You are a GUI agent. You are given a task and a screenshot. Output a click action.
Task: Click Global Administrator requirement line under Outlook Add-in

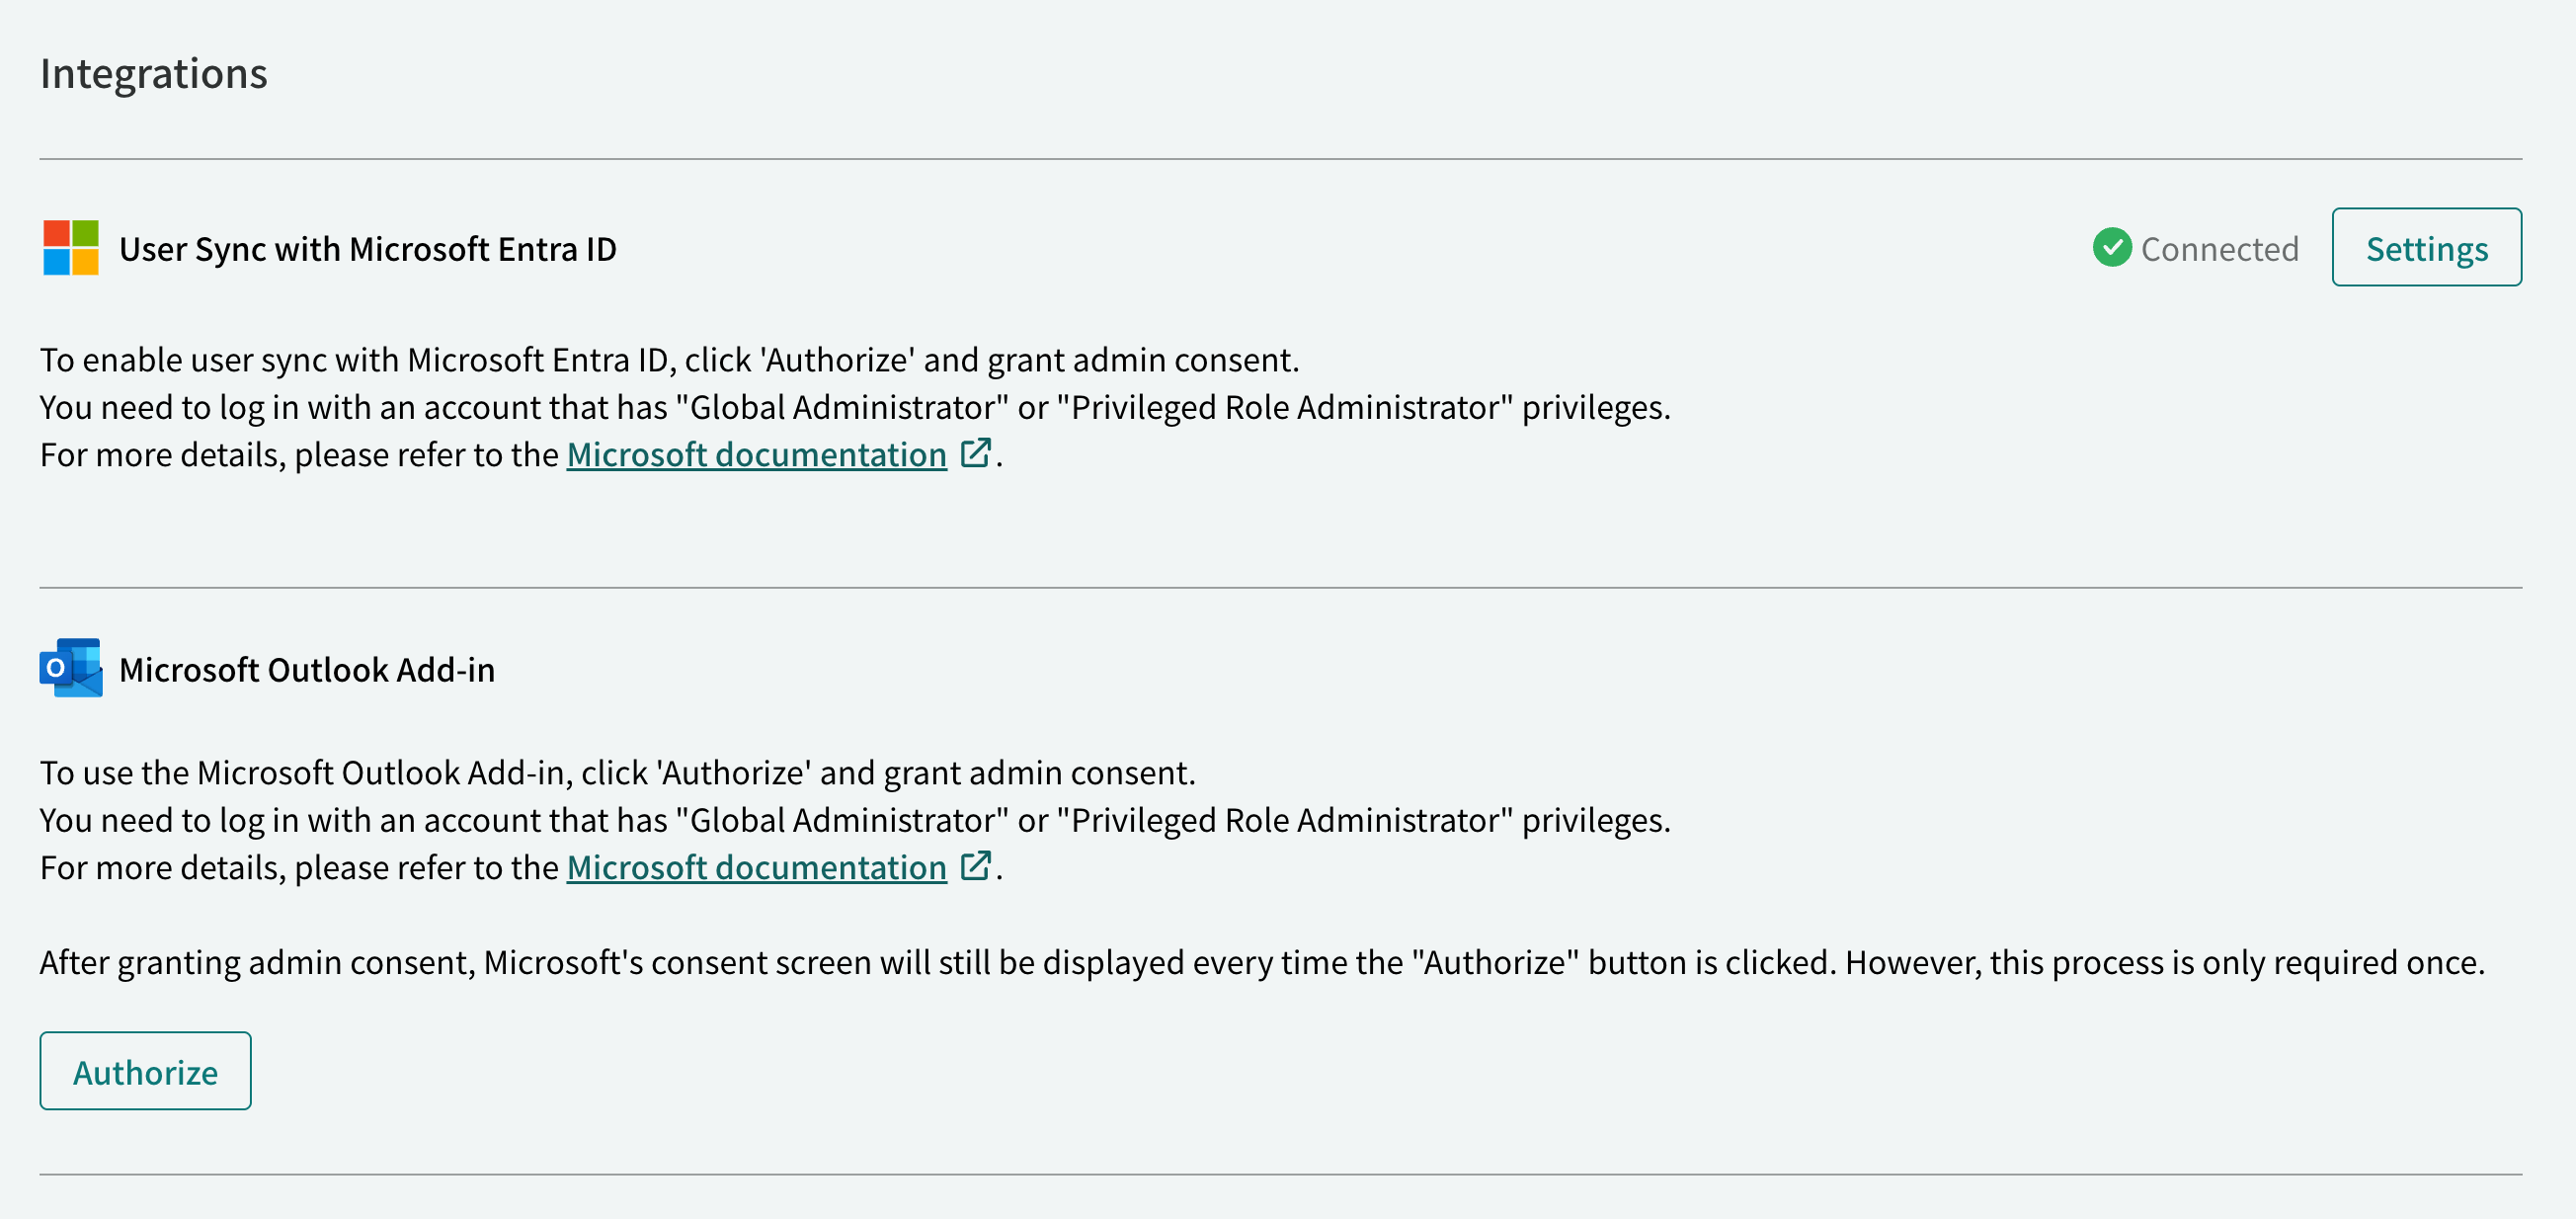pos(855,821)
